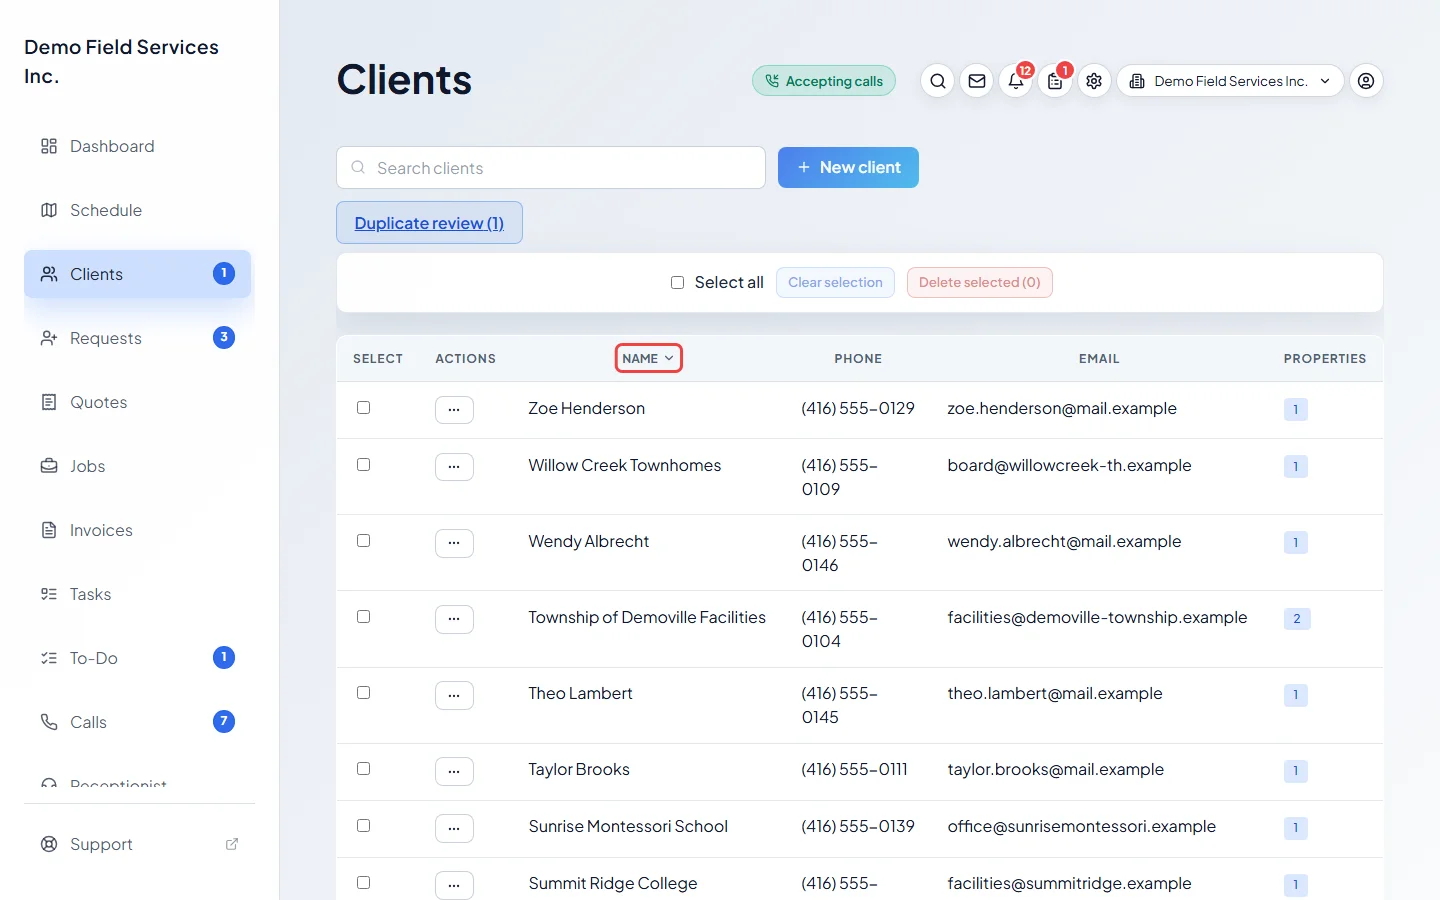1440x900 pixels.
Task: Open notifications bell with 12 badge
Action: 1016,81
